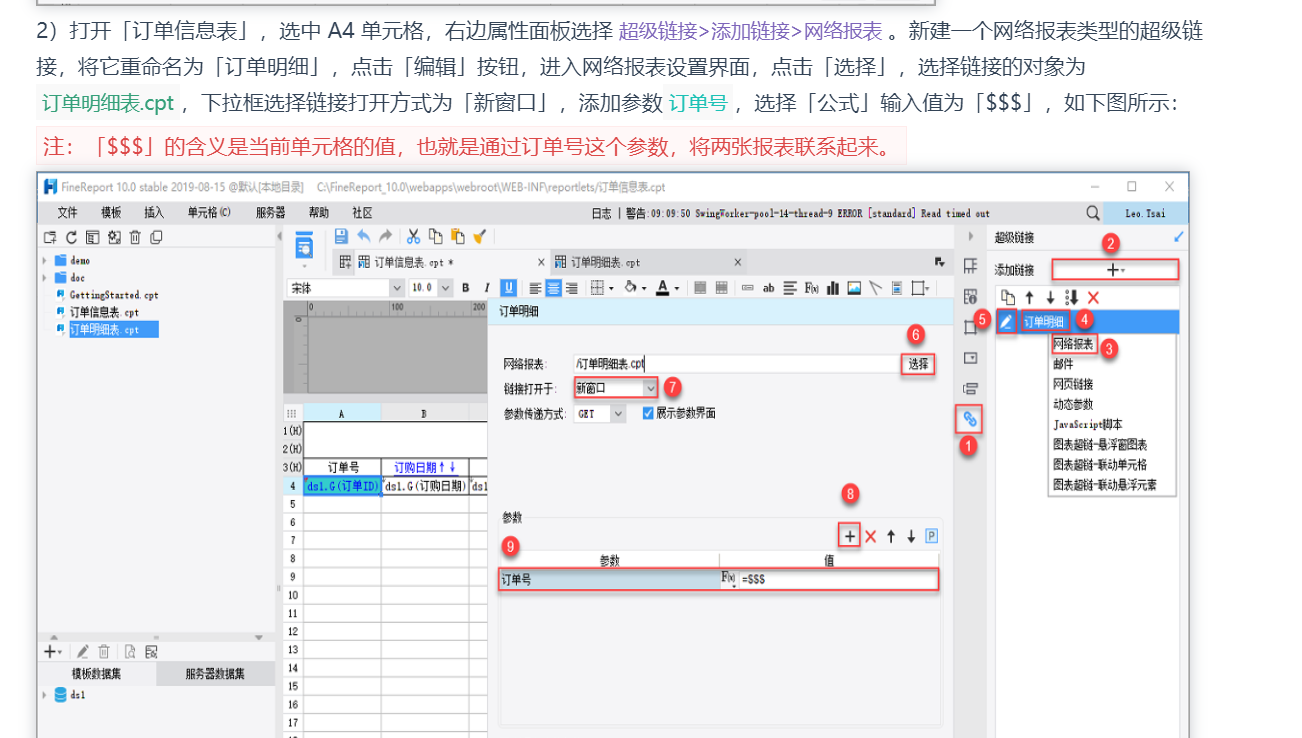
Task: Click the 选择 button for 网络报表
Action: (919, 365)
